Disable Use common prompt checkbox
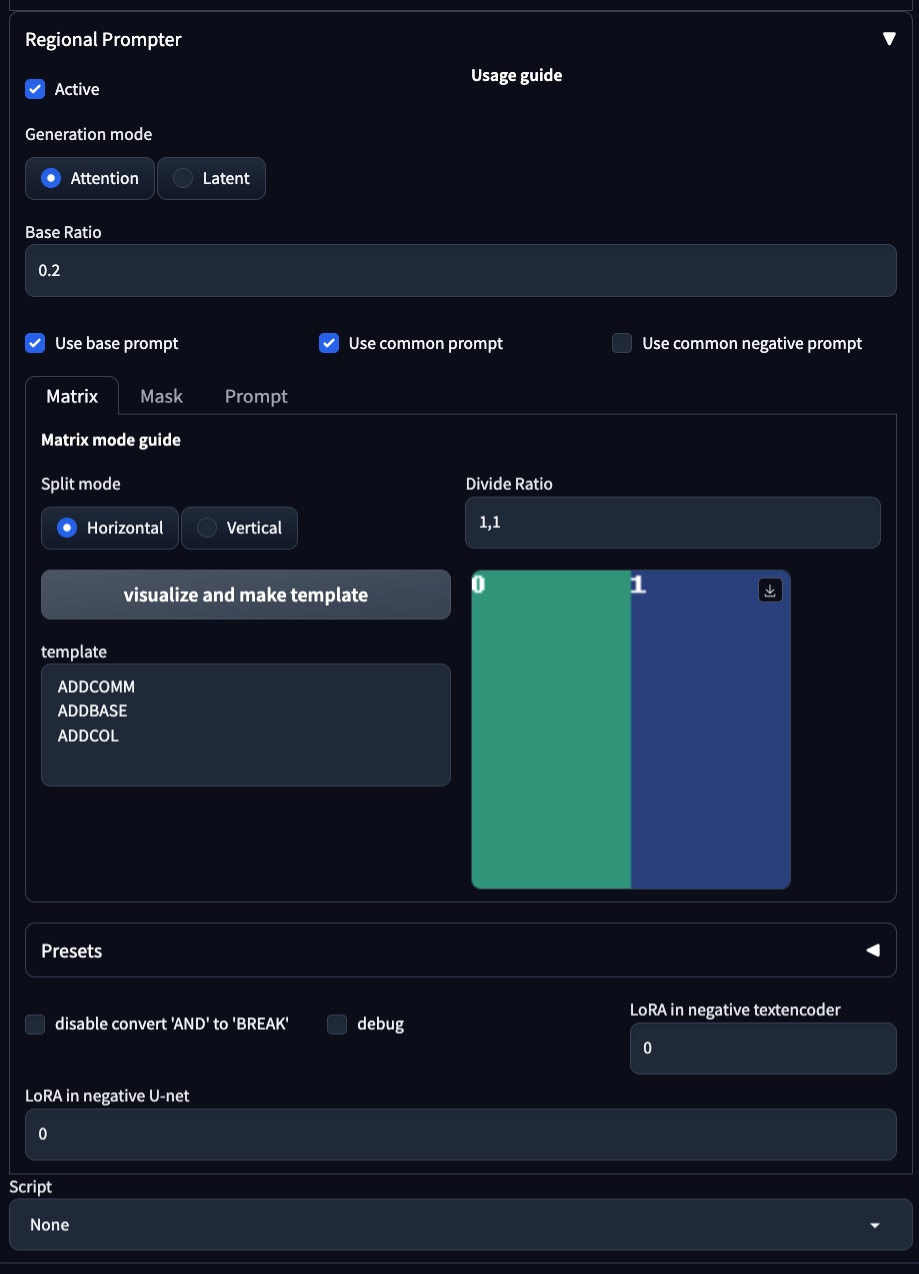Viewport: 919px width, 1274px height. coord(329,343)
